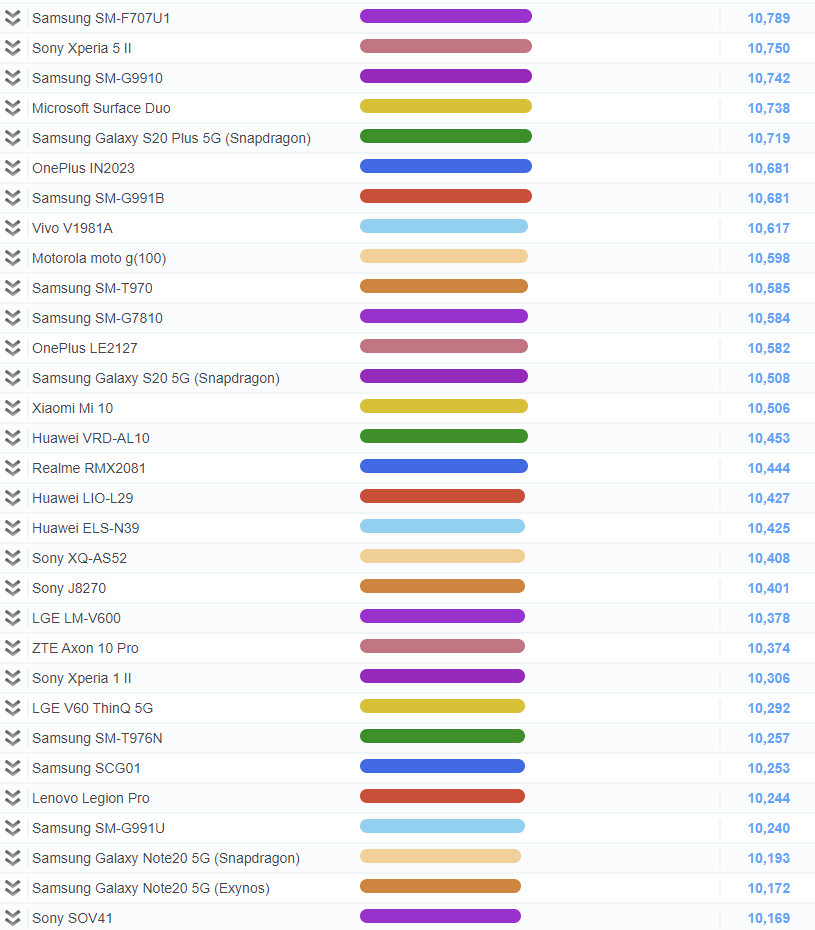Expand the Xiaomi Mi 10 row chevron
The width and height of the screenshot is (815, 930).
click(x=12, y=408)
